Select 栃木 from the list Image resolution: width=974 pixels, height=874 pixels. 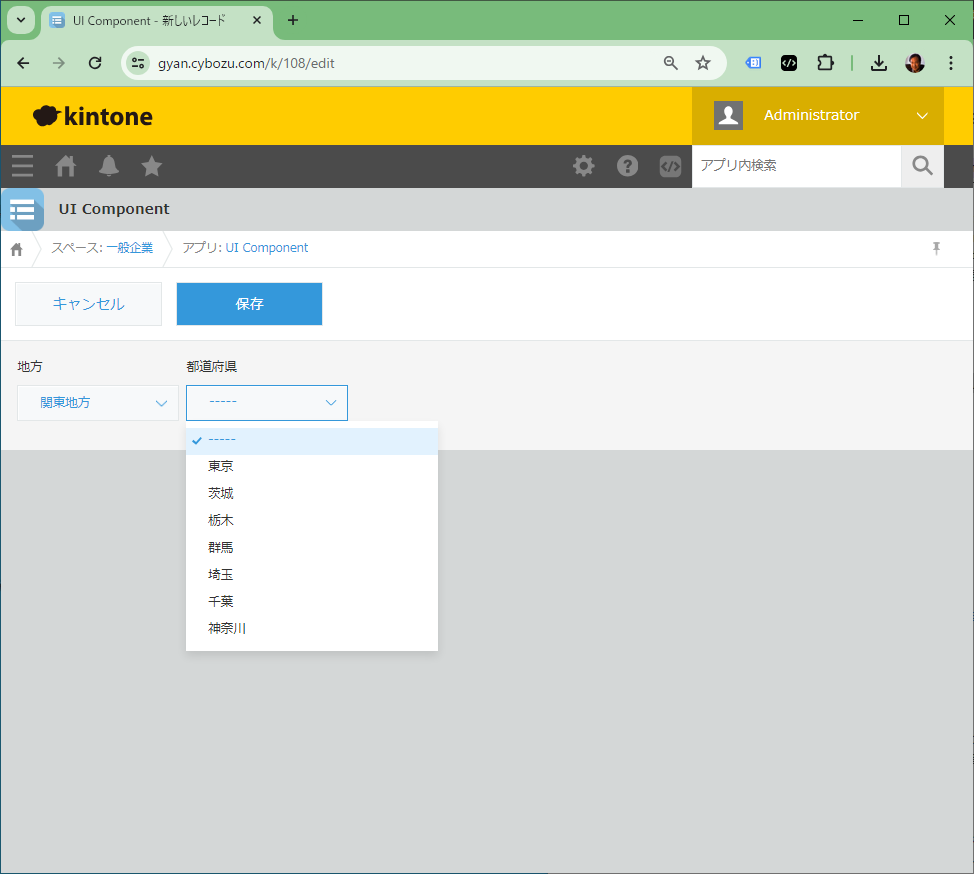tap(312, 520)
